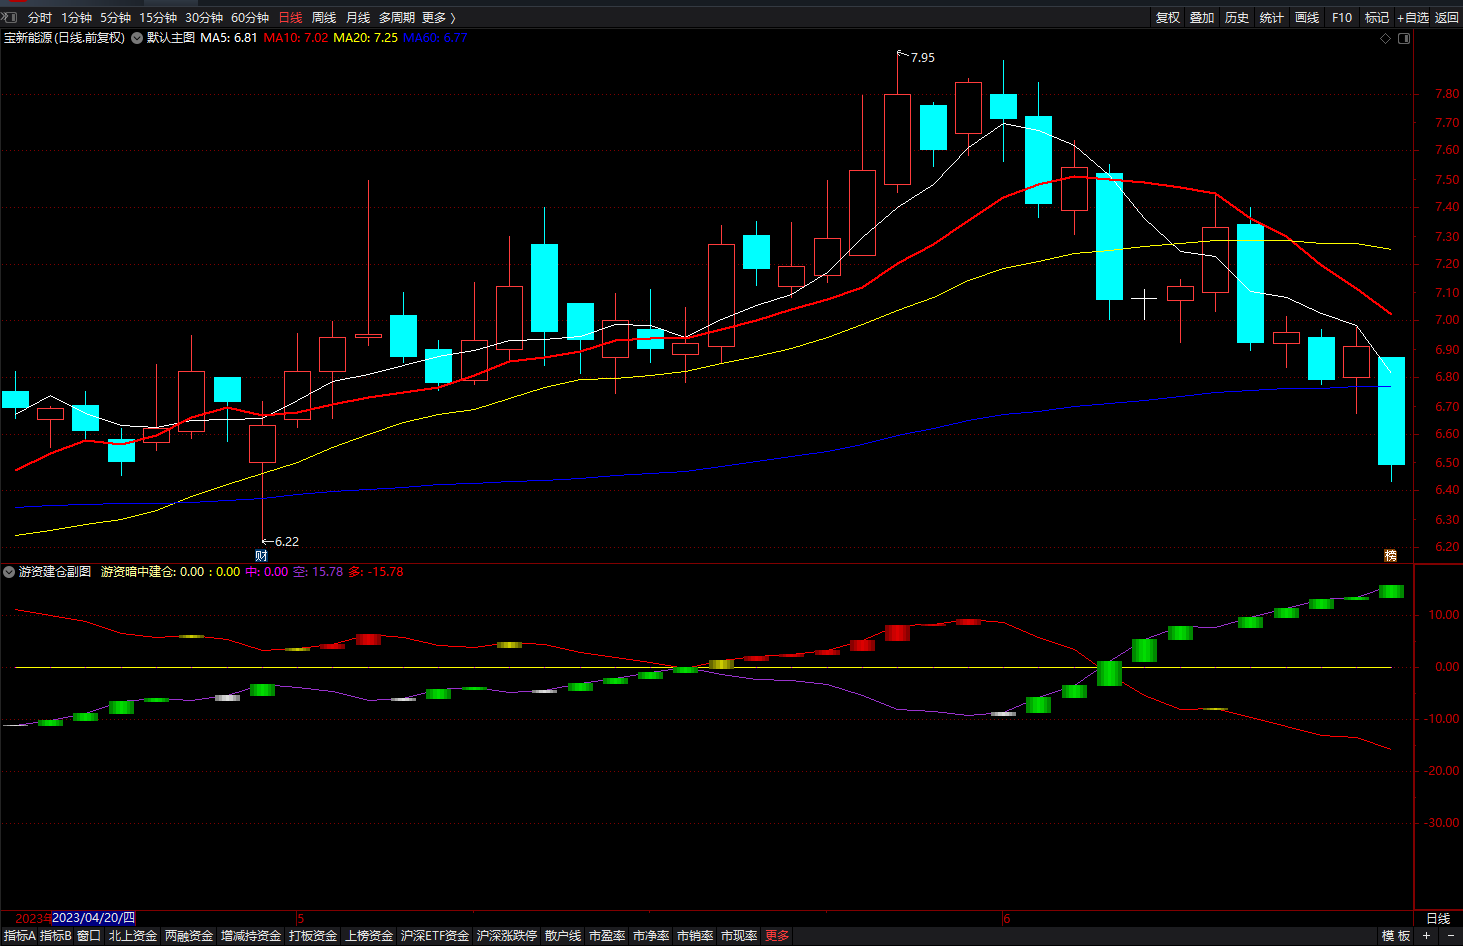Show the 市现率 indicator
The image size is (1463, 946).
point(739,936)
